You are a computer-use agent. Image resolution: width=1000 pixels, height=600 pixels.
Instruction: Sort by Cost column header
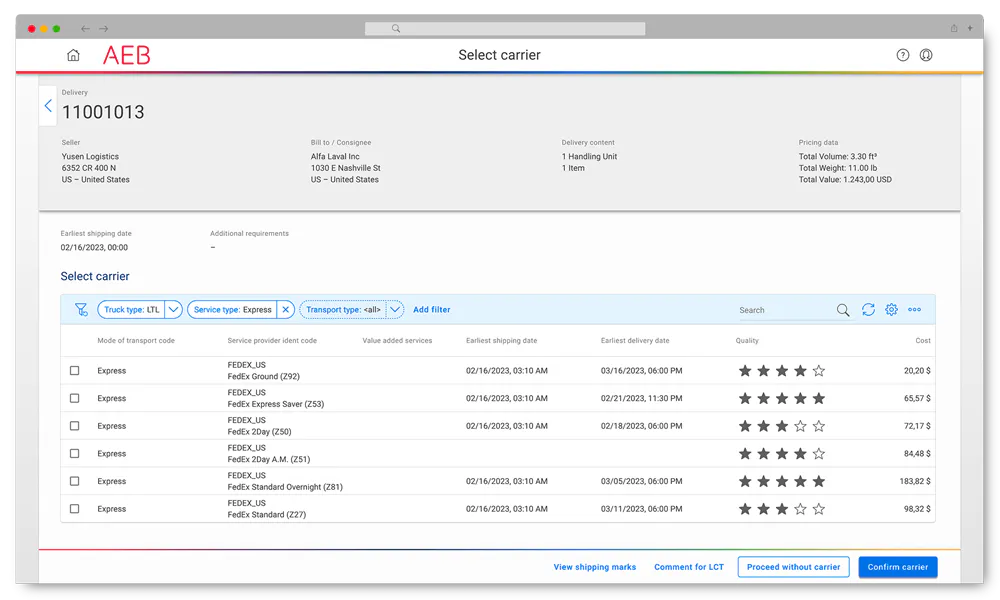tap(923, 340)
